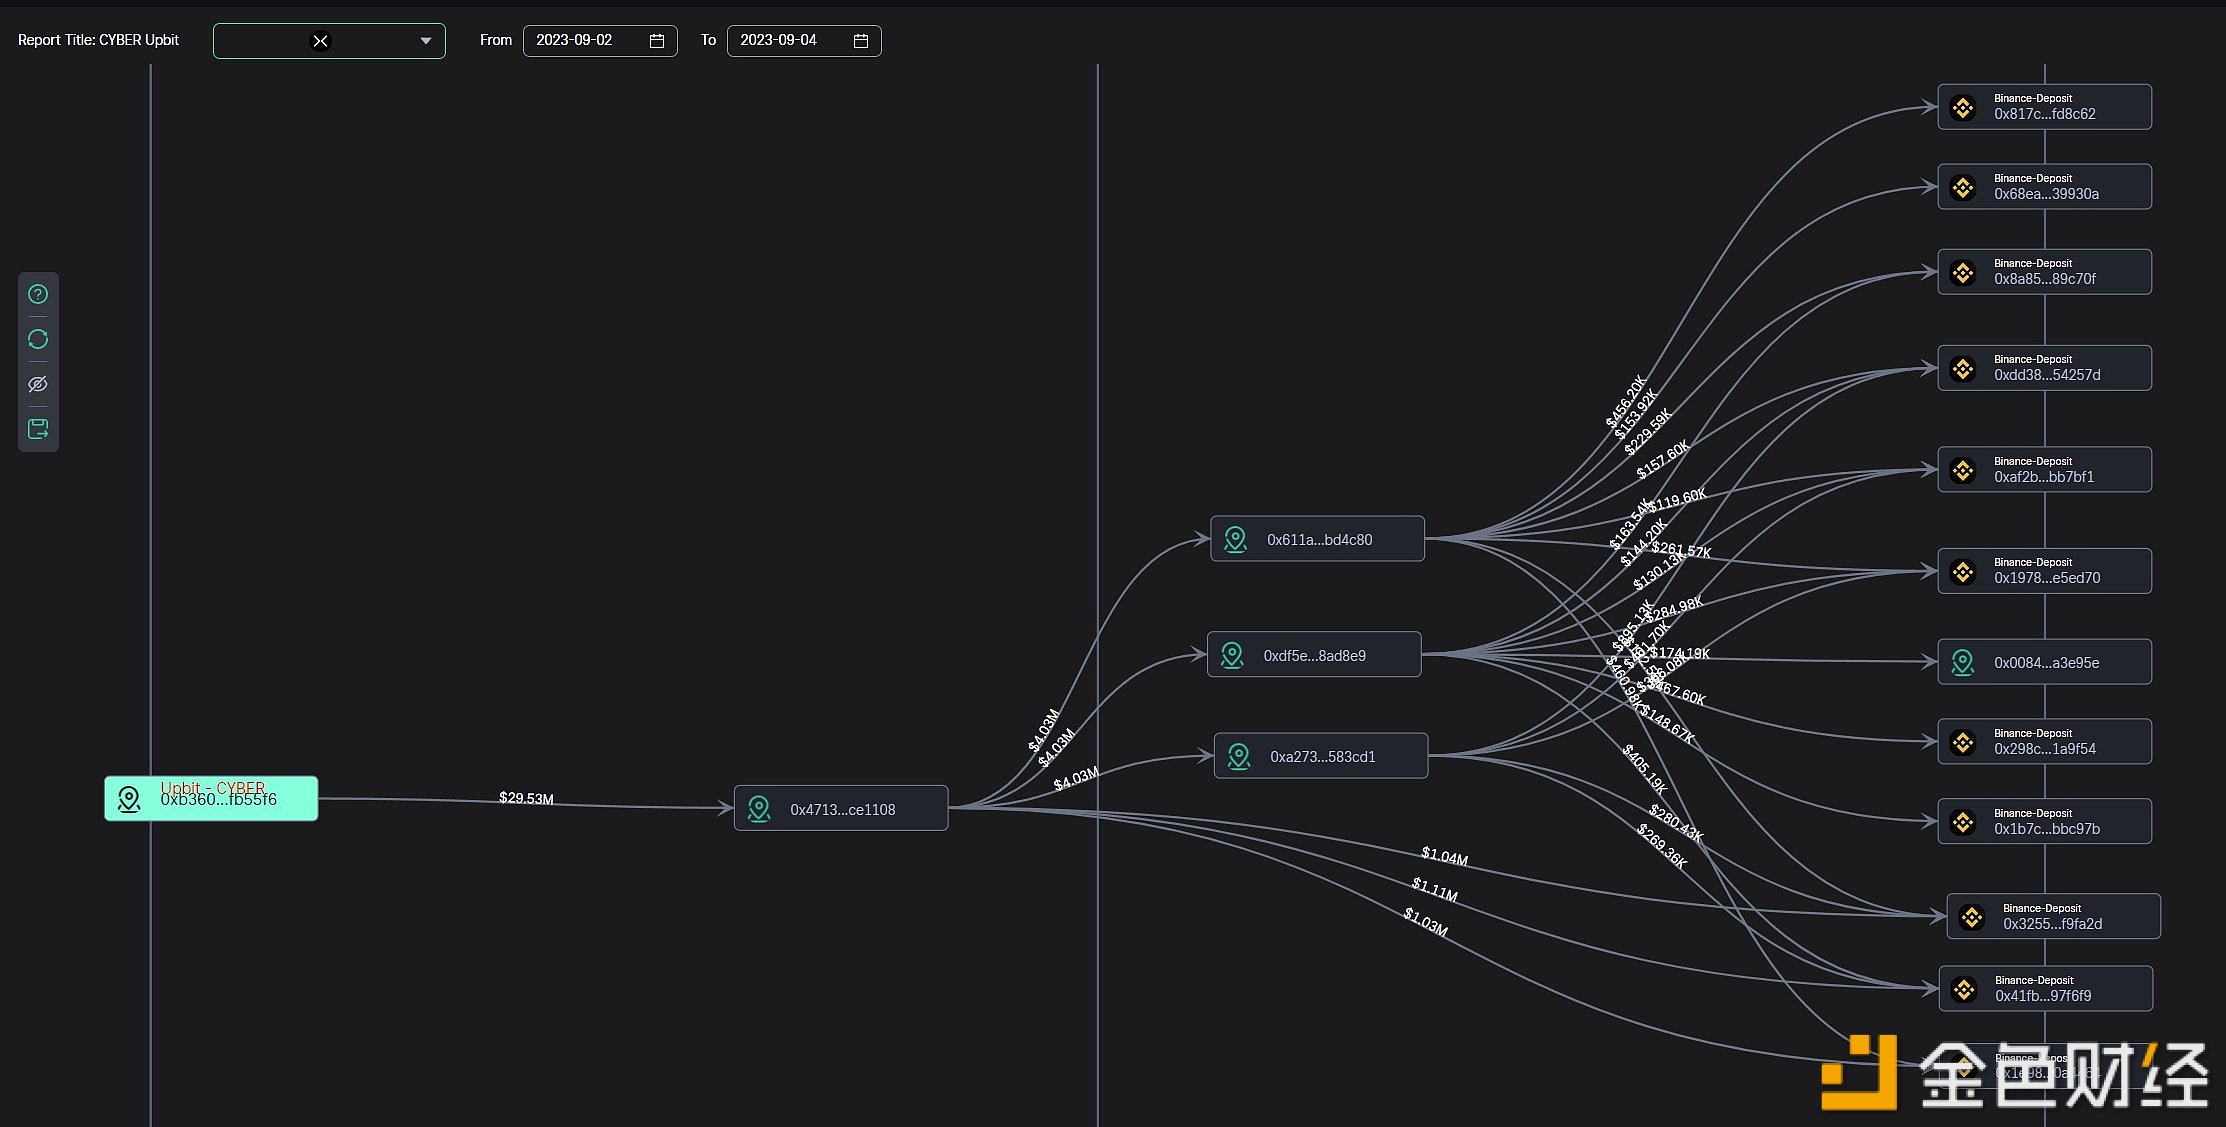Screen dimensions: 2226x1127
Task: Click the $456.20K edge label
Action: (x=1625, y=402)
